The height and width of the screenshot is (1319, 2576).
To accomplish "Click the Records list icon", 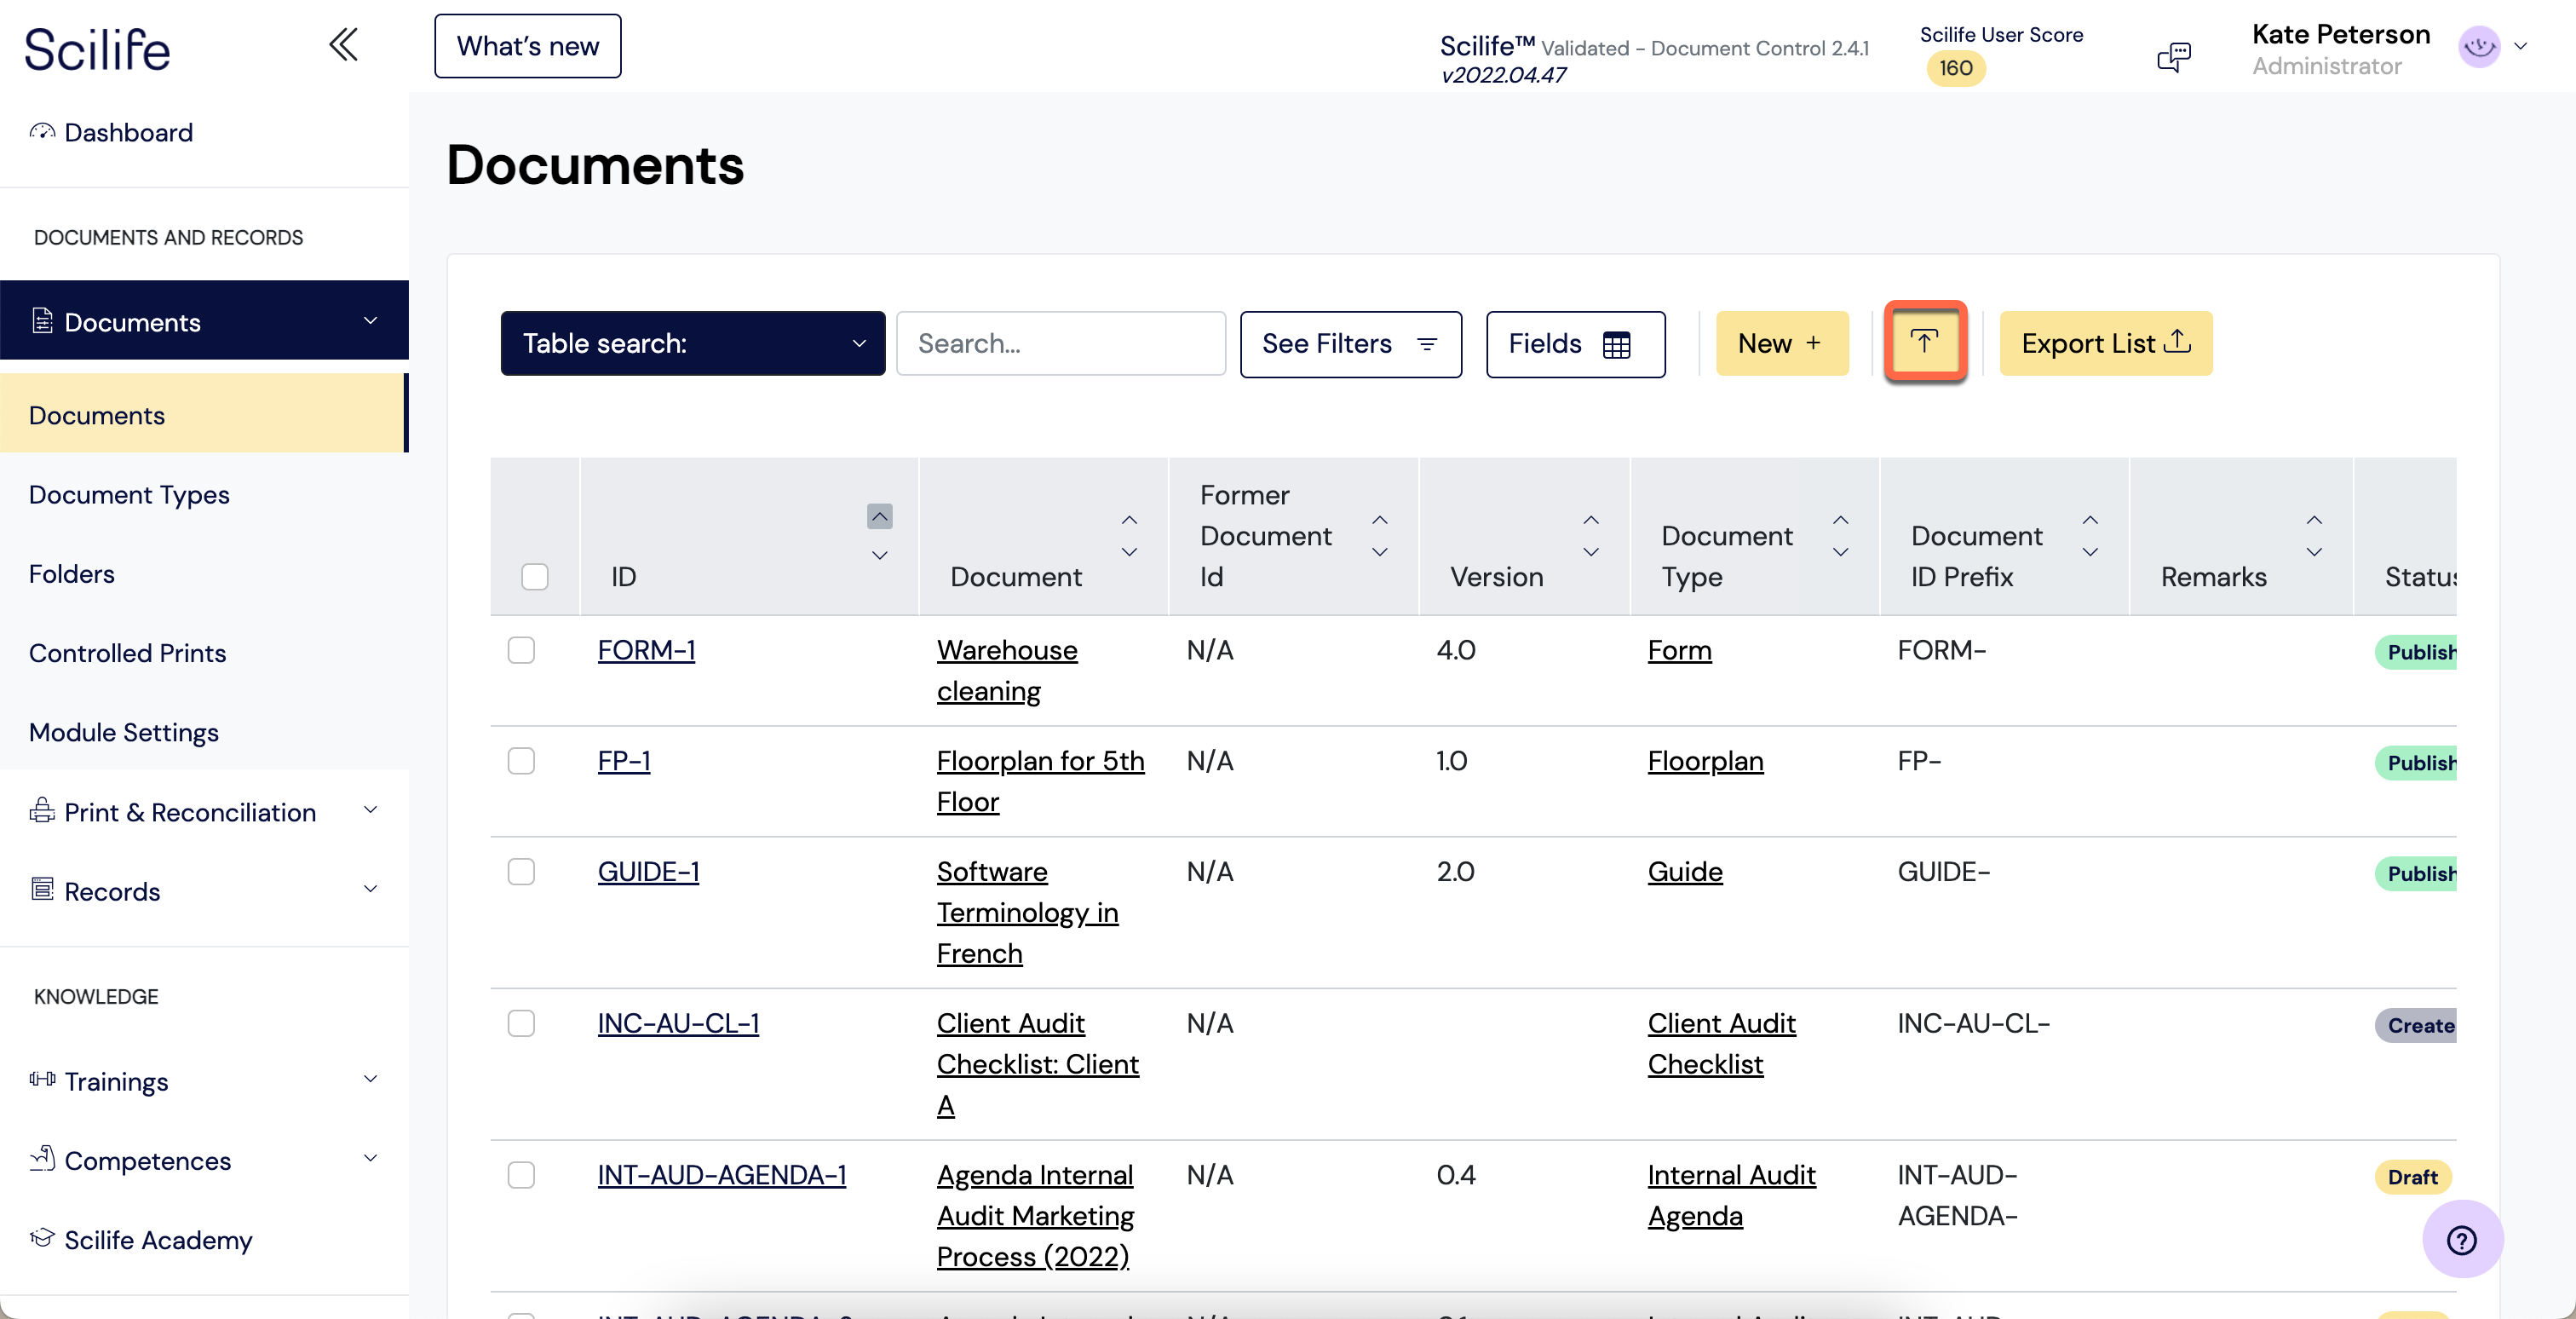I will coord(42,890).
